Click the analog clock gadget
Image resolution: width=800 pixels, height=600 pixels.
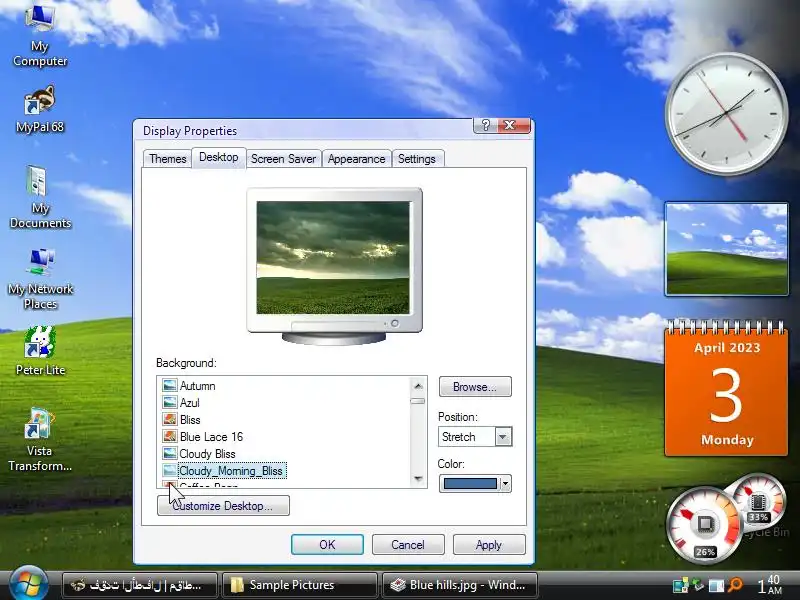click(727, 113)
